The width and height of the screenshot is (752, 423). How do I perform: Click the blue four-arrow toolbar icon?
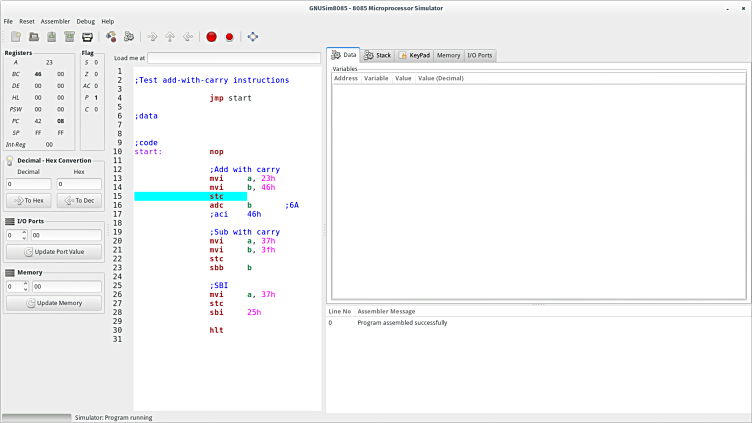click(253, 37)
